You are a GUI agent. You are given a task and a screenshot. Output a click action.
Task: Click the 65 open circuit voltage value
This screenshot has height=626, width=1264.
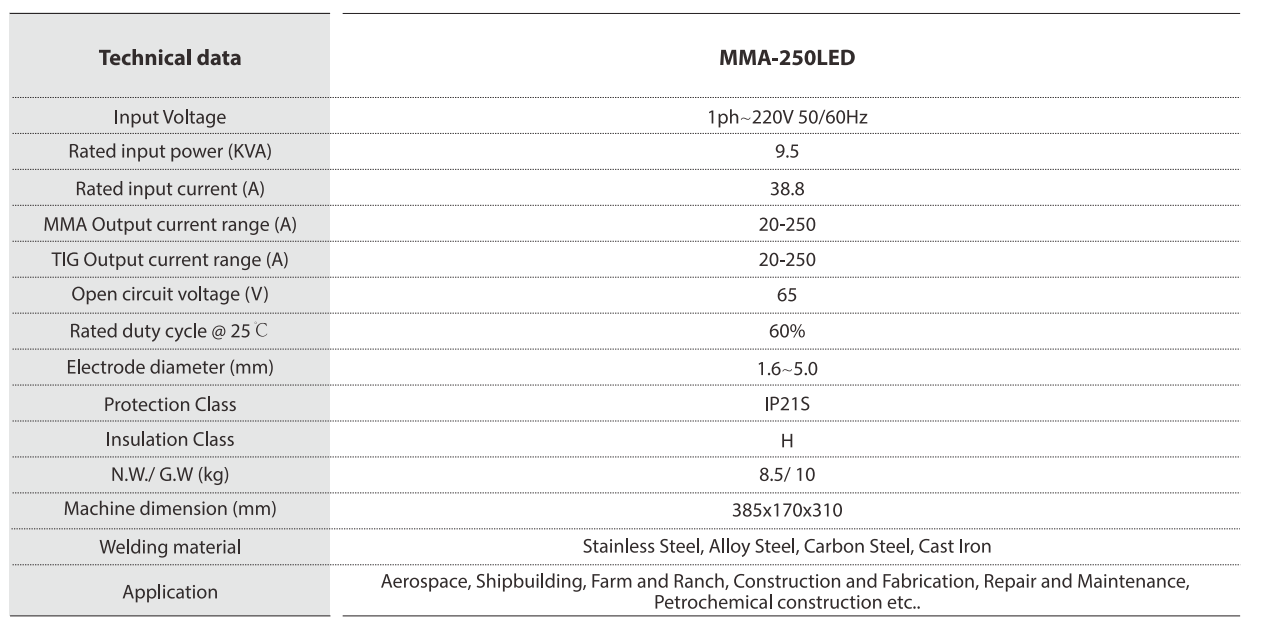[787, 295]
